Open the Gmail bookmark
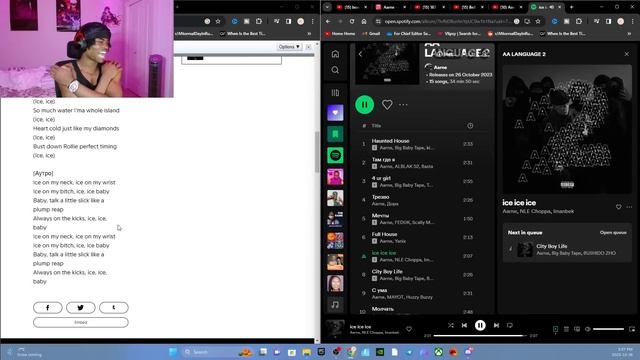Screen dimensions: 640x360 371,33
